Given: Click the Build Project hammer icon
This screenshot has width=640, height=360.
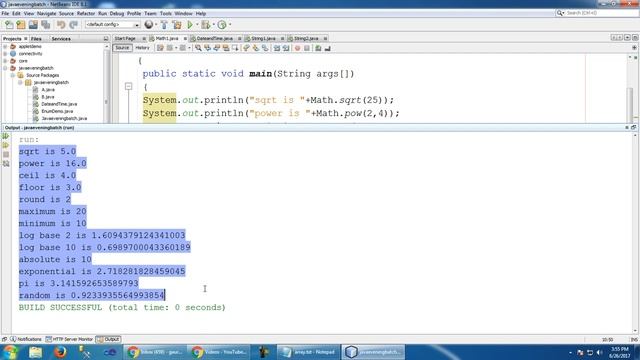Looking at the screenshot, I should [164, 25].
